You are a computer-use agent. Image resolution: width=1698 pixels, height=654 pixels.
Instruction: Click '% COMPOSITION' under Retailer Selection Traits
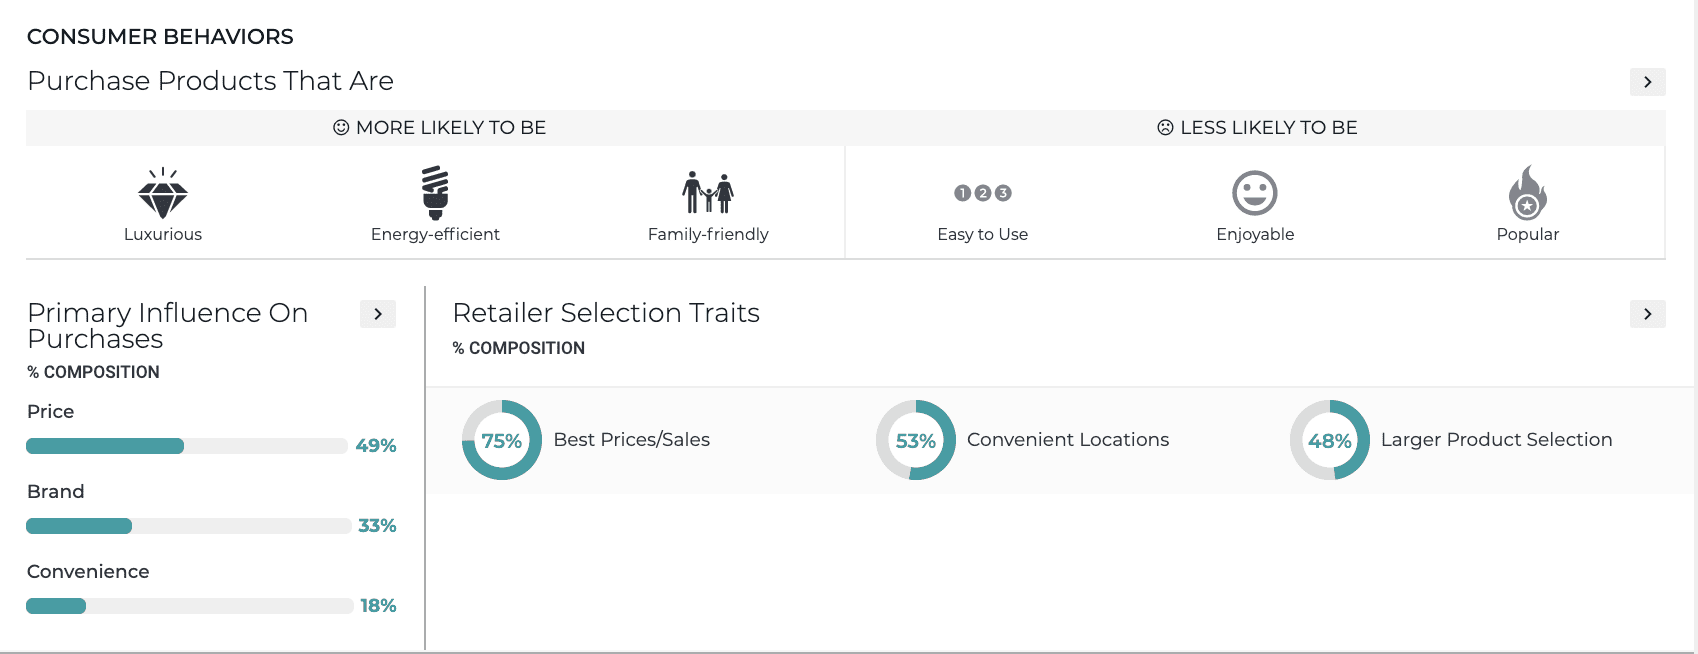519,348
